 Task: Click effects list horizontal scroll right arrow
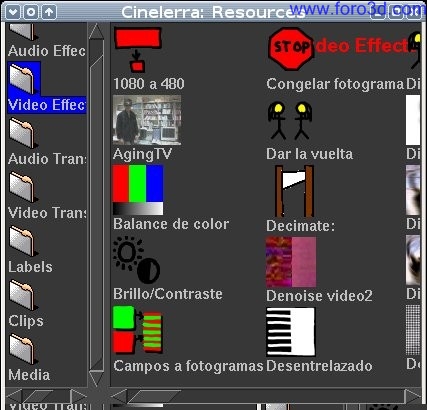point(413,396)
